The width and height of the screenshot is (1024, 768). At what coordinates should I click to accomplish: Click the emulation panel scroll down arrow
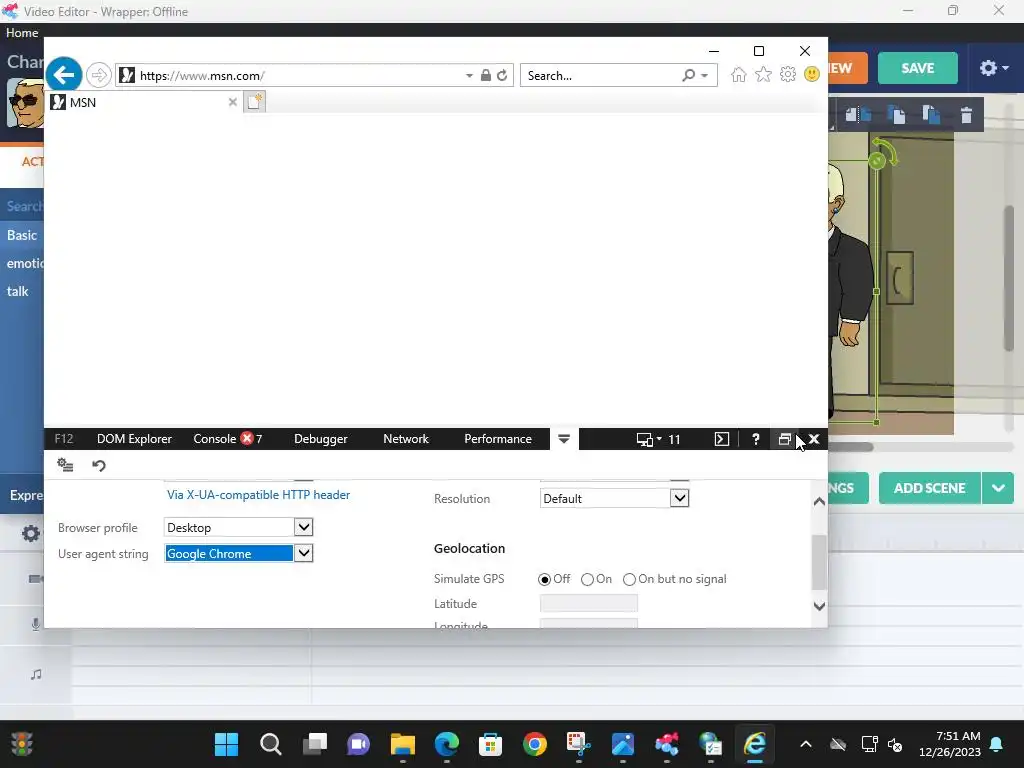[819, 606]
